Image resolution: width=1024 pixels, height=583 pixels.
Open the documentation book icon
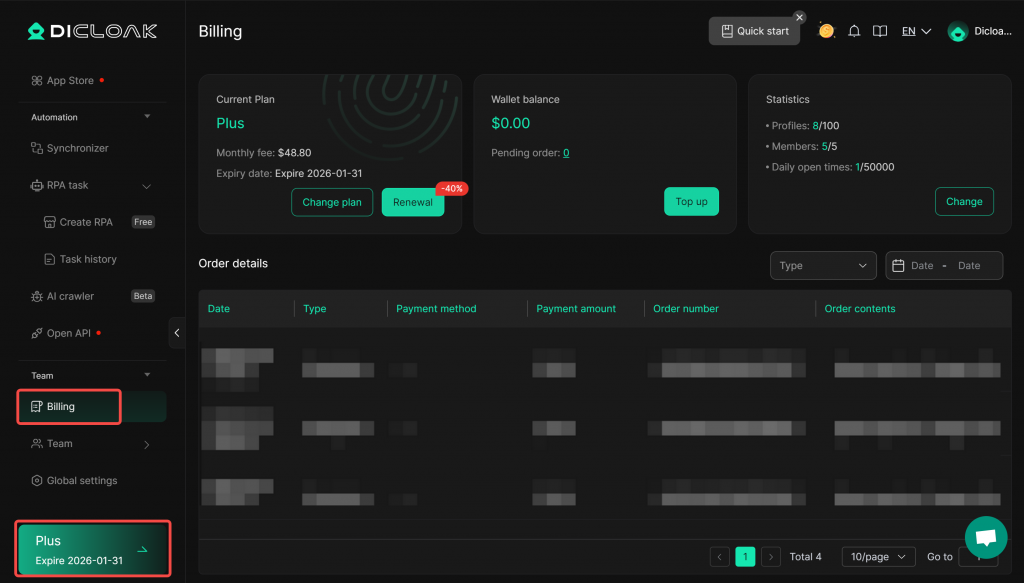point(880,31)
